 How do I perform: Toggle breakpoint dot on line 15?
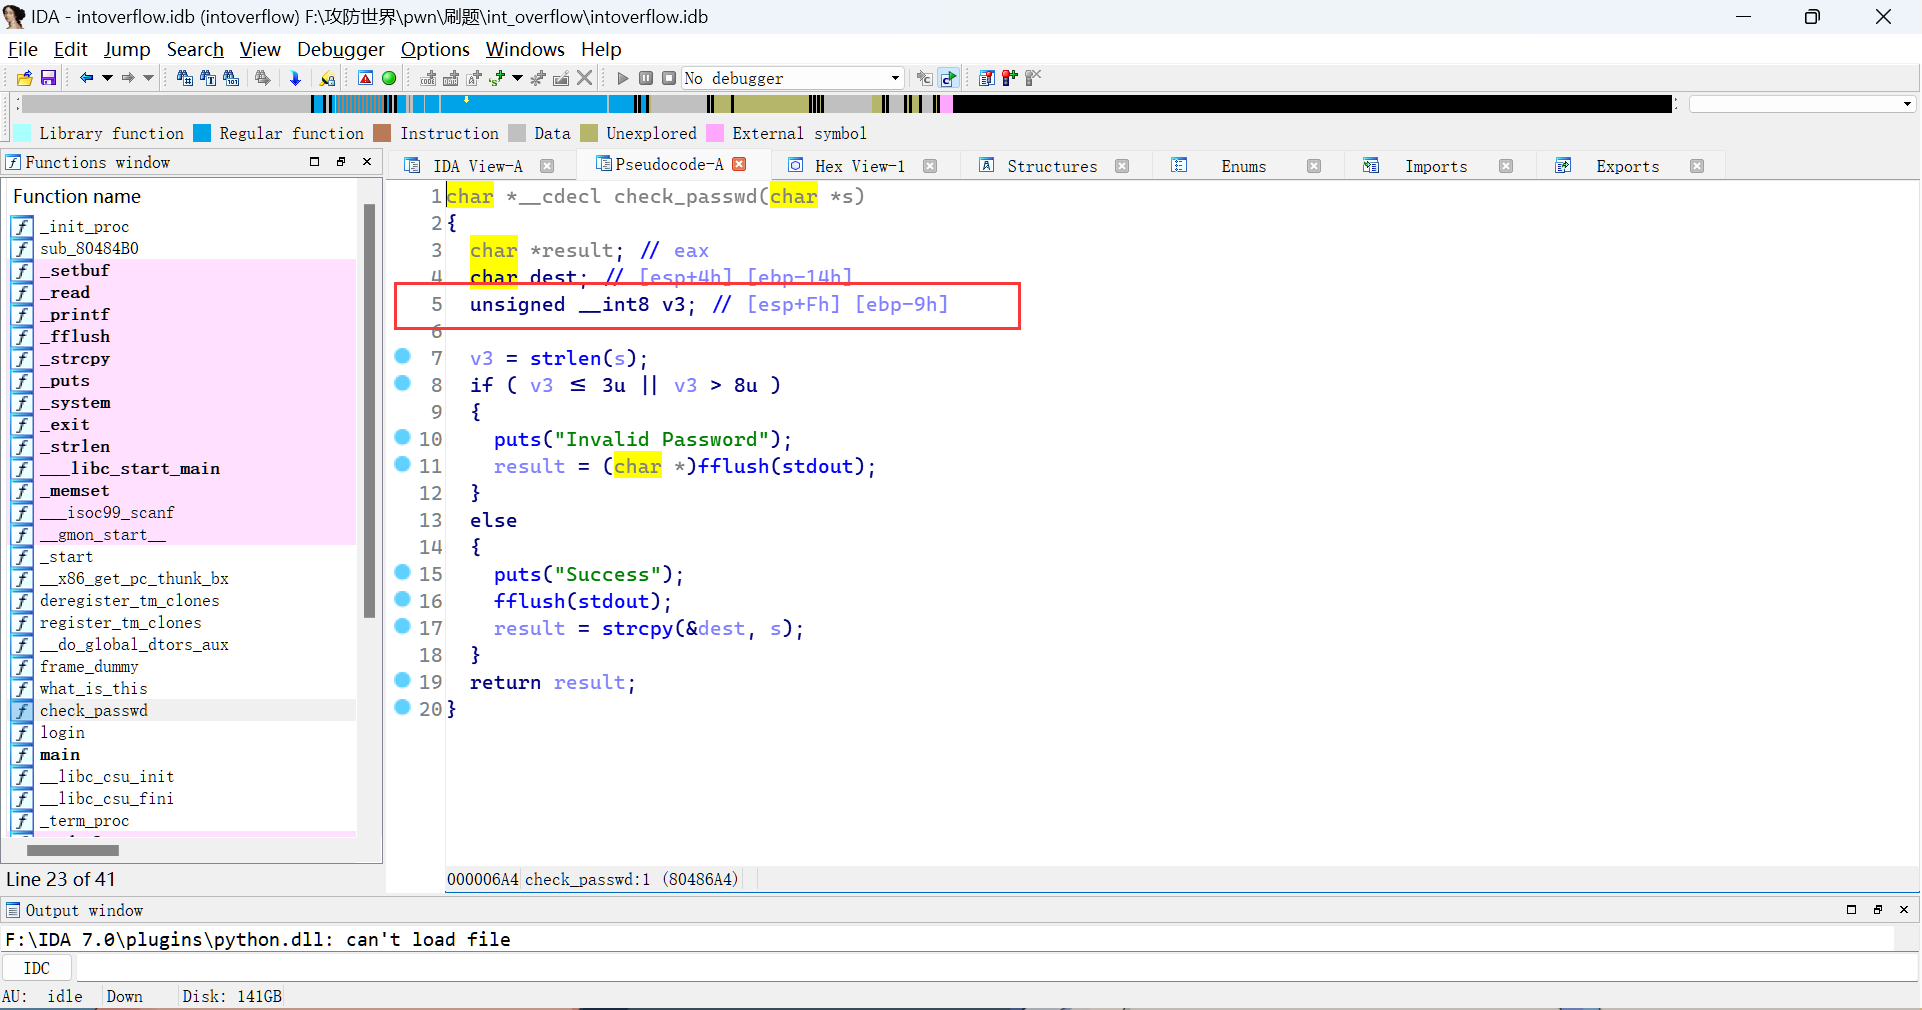pyautogui.click(x=403, y=572)
